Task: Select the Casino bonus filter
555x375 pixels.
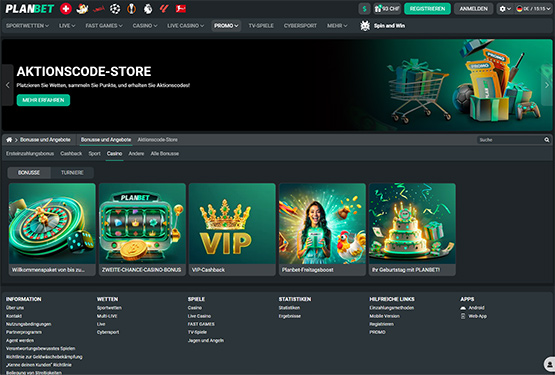Action: click(x=115, y=154)
